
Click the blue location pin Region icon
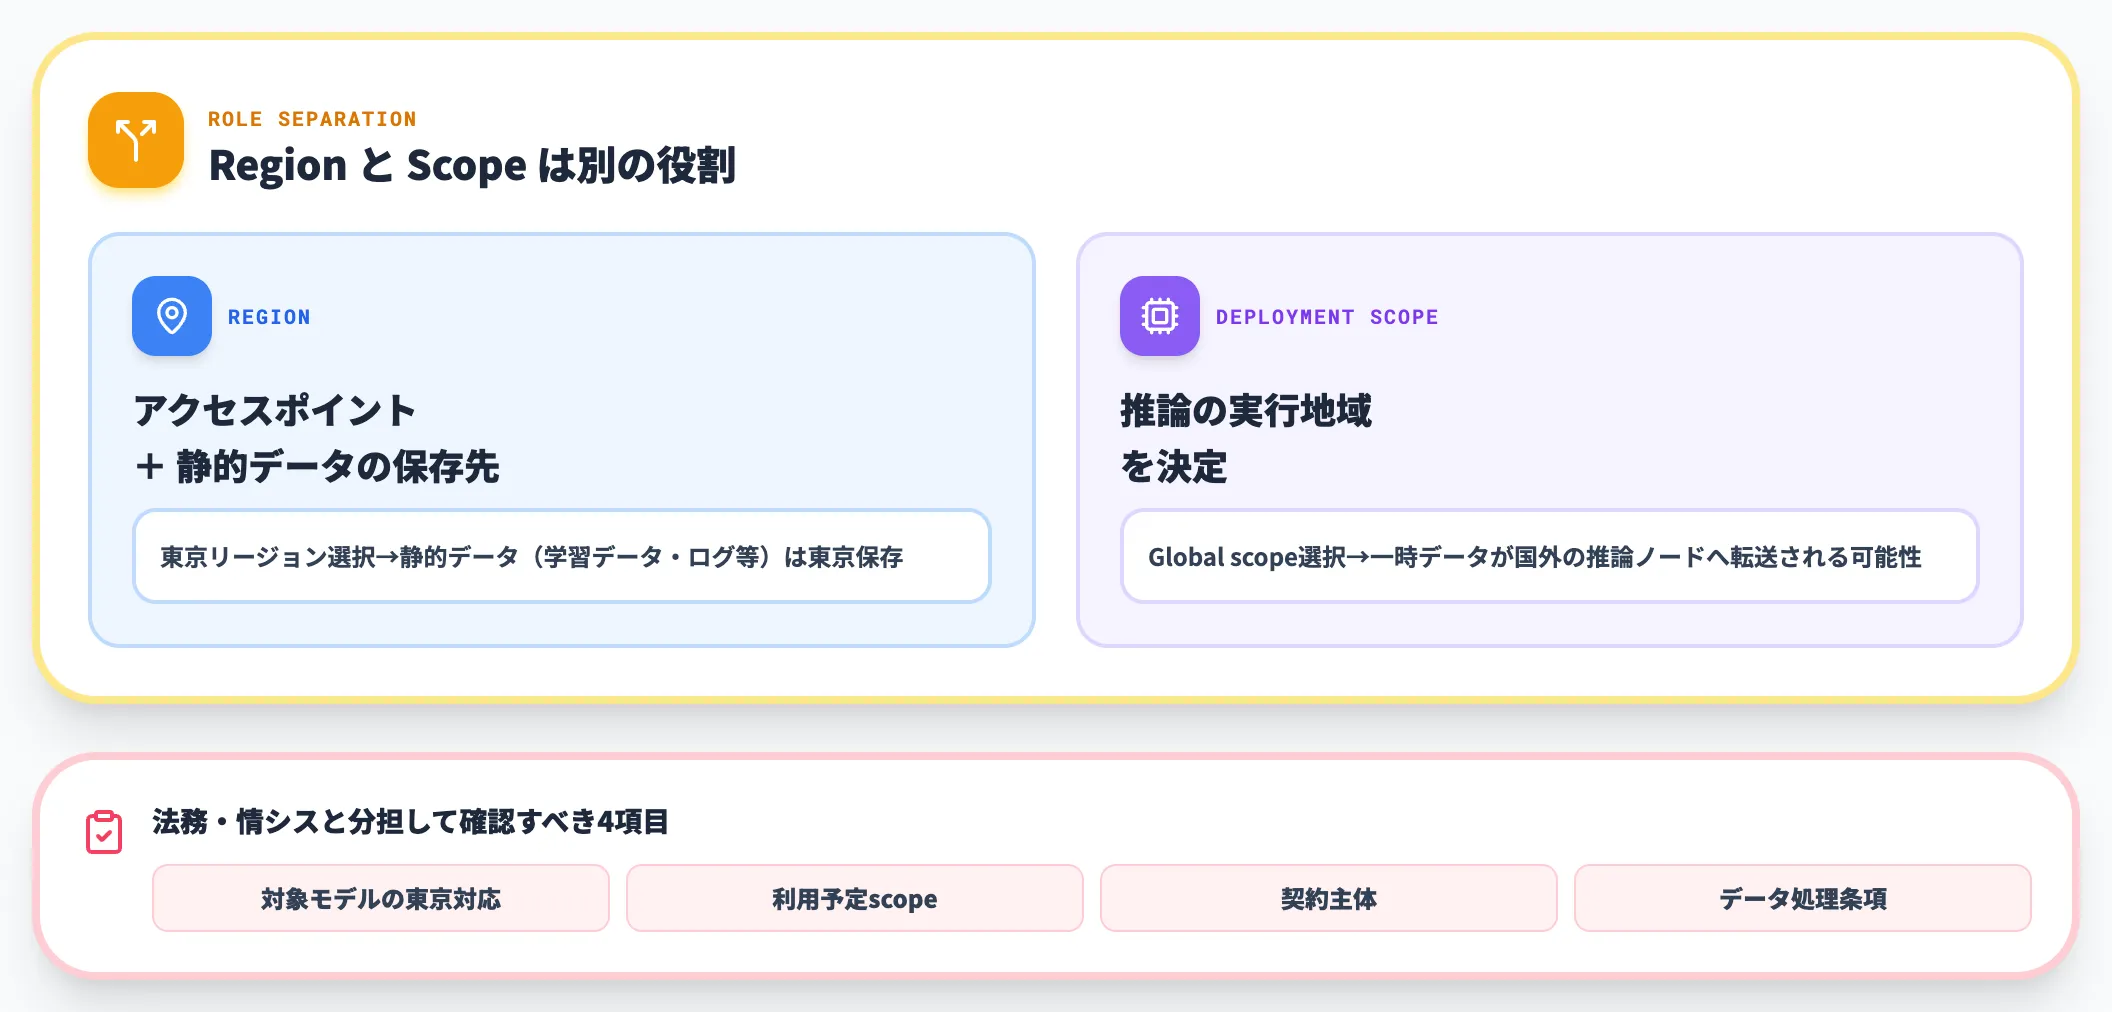[172, 316]
